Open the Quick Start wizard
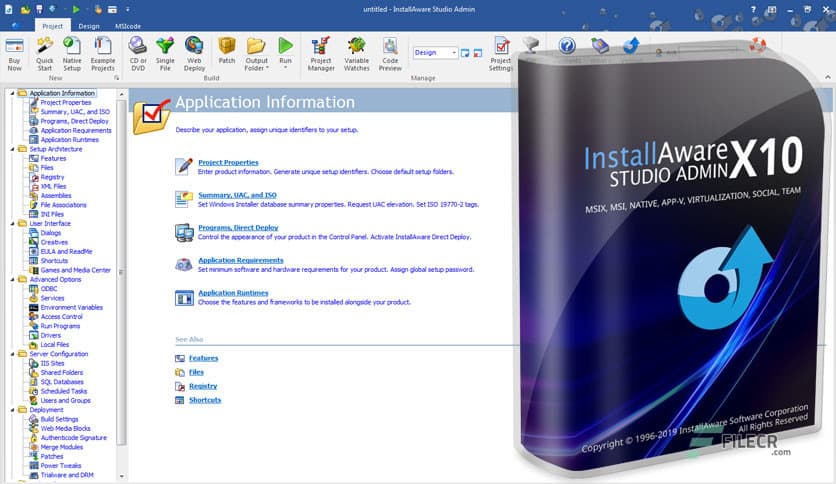 tap(45, 54)
